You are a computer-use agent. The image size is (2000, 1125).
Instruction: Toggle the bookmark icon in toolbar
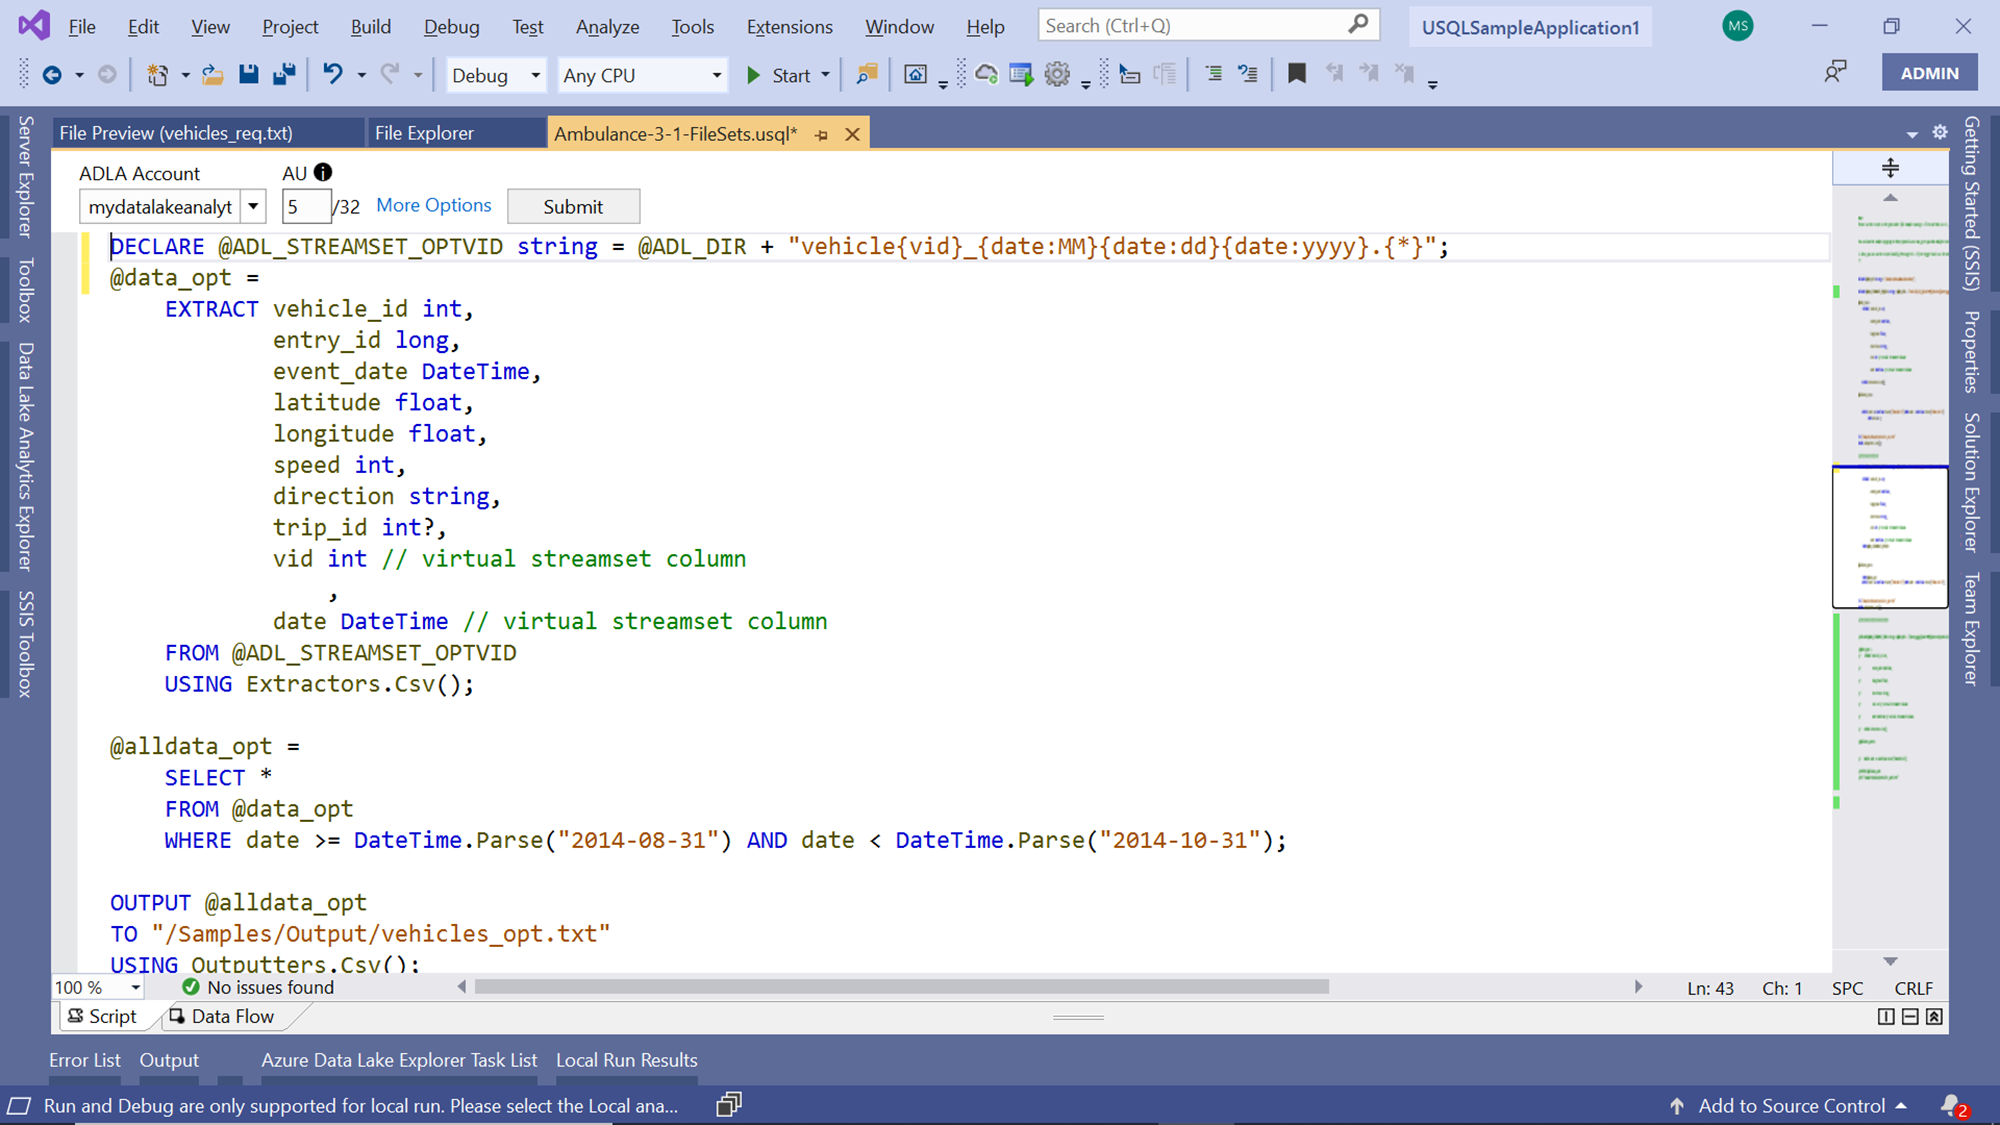(x=1296, y=74)
